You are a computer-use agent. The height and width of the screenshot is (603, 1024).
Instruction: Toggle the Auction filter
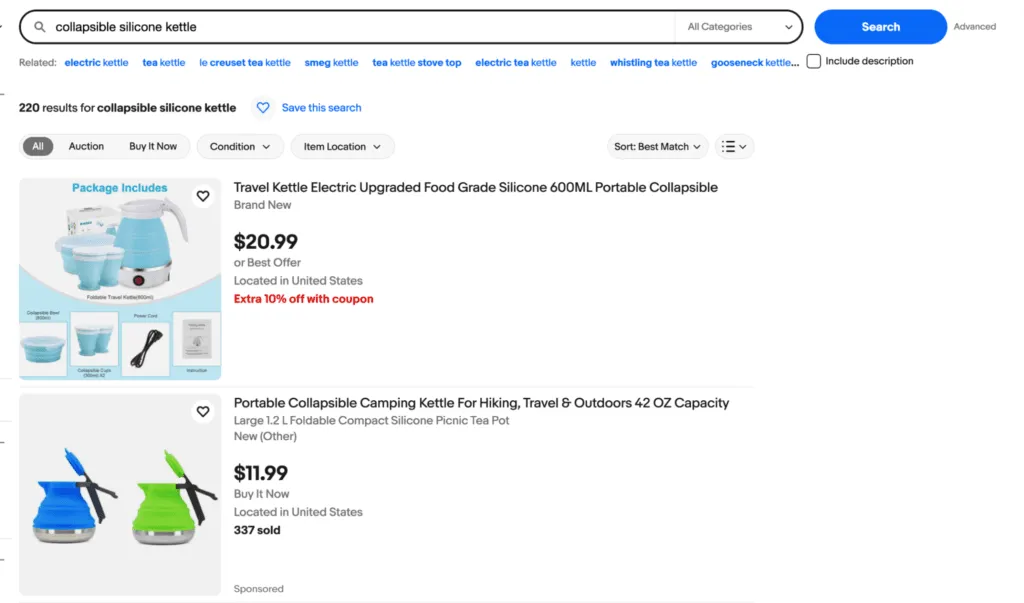click(86, 146)
